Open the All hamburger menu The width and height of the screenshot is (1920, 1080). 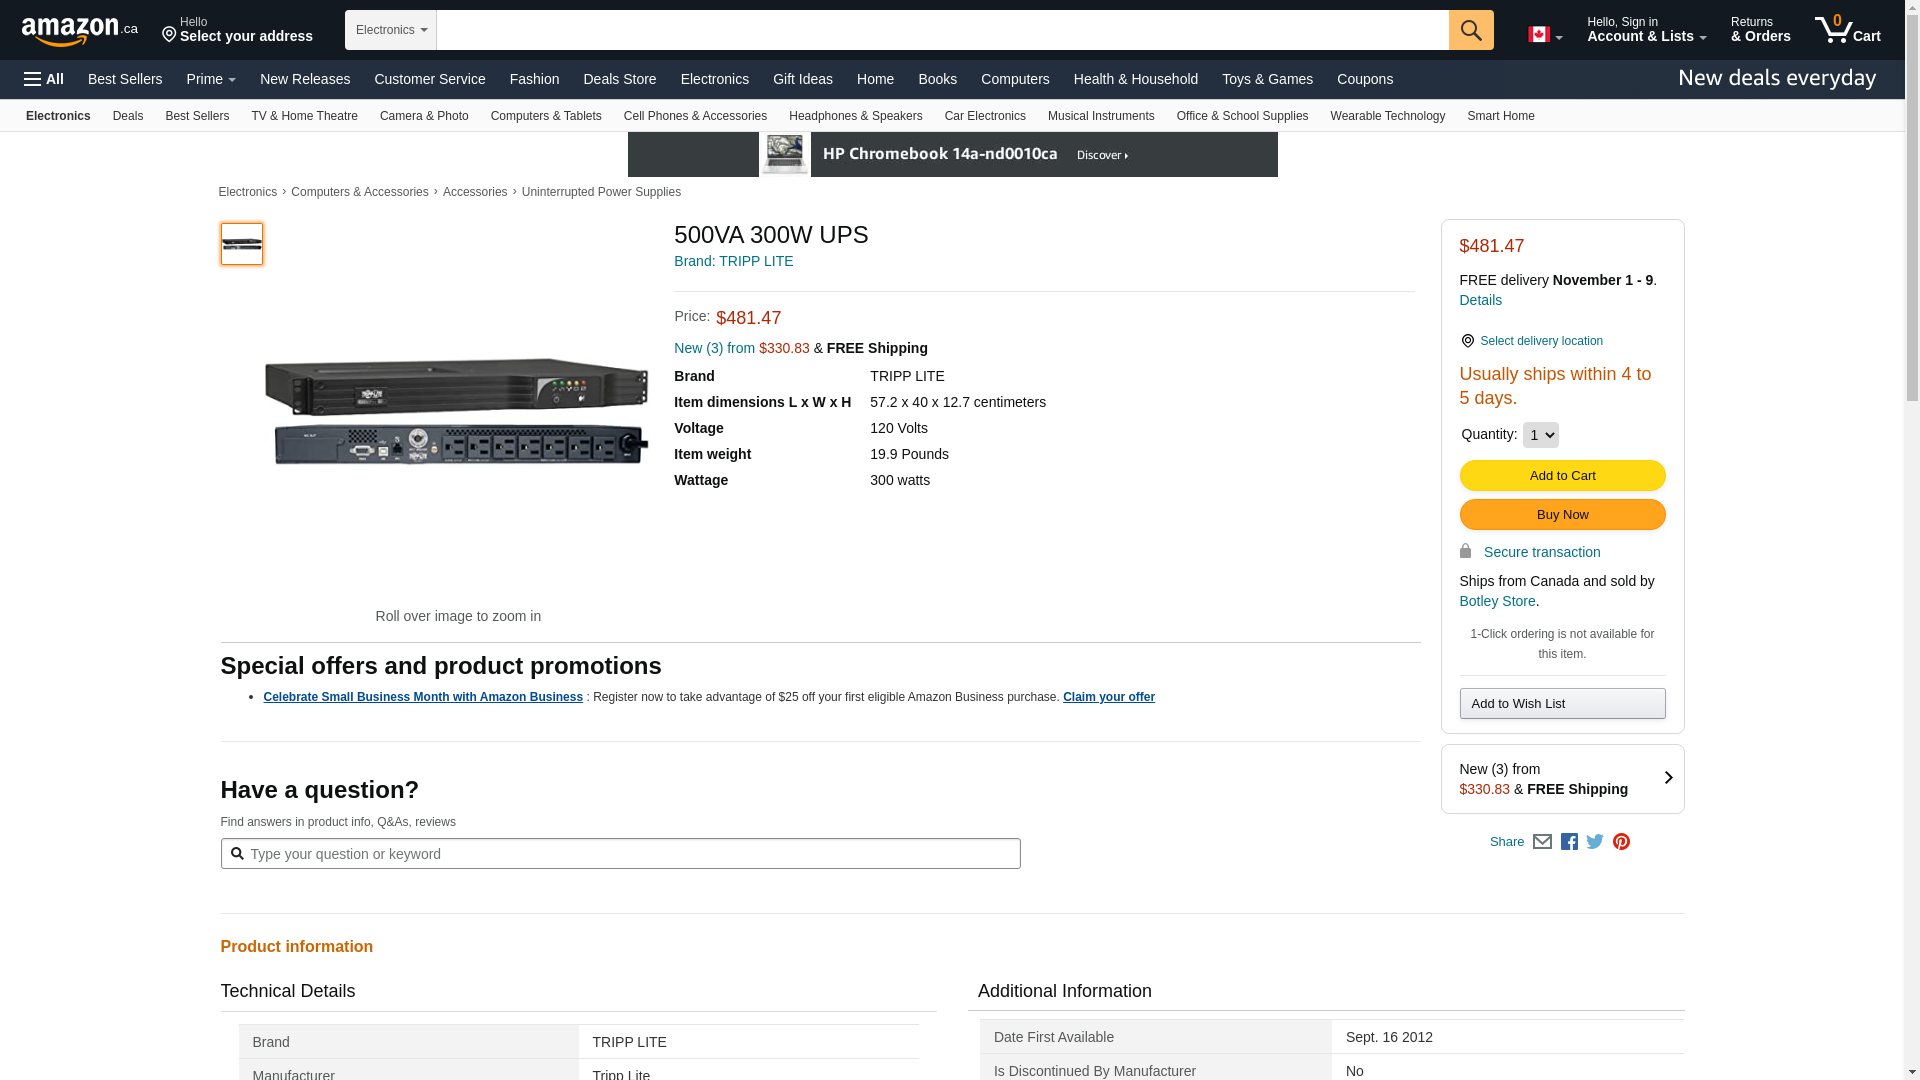tap(44, 79)
